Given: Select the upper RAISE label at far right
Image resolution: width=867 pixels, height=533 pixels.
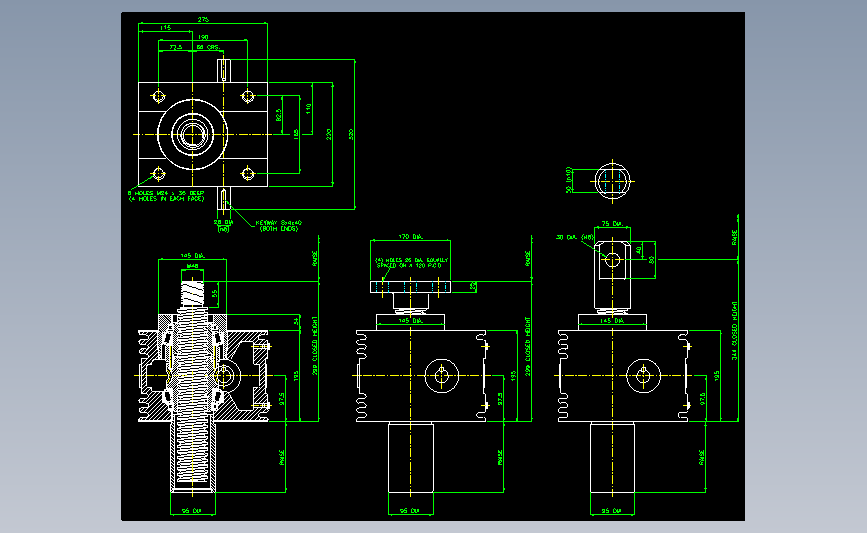Looking at the screenshot, I should point(734,238).
